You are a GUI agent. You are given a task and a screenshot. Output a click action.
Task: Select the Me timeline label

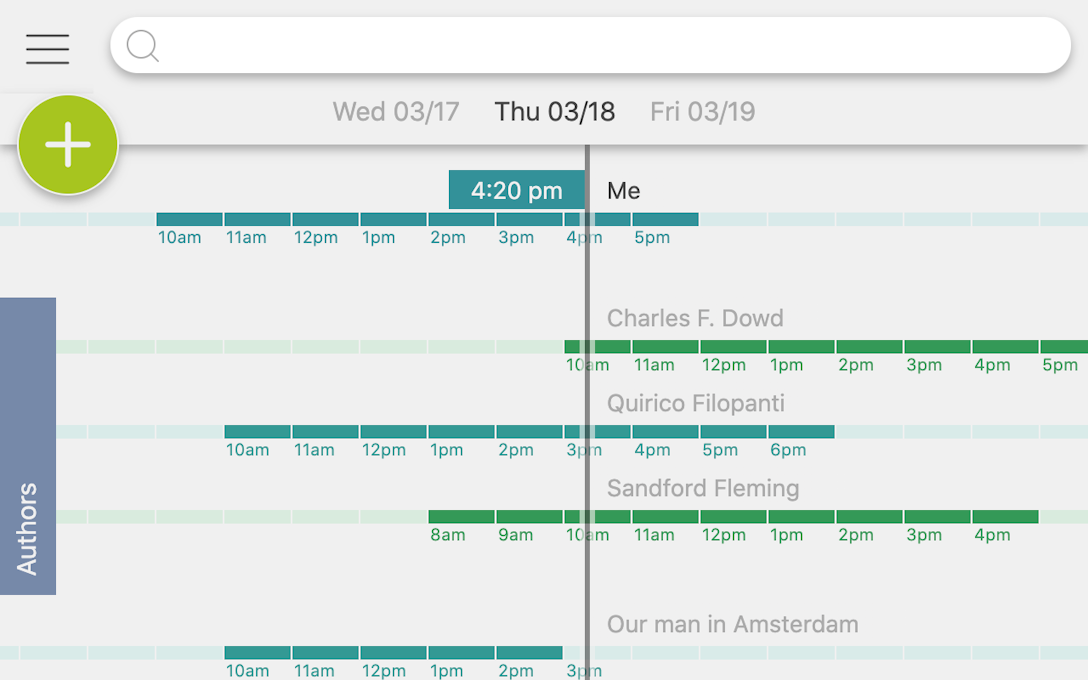pos(624,190)
